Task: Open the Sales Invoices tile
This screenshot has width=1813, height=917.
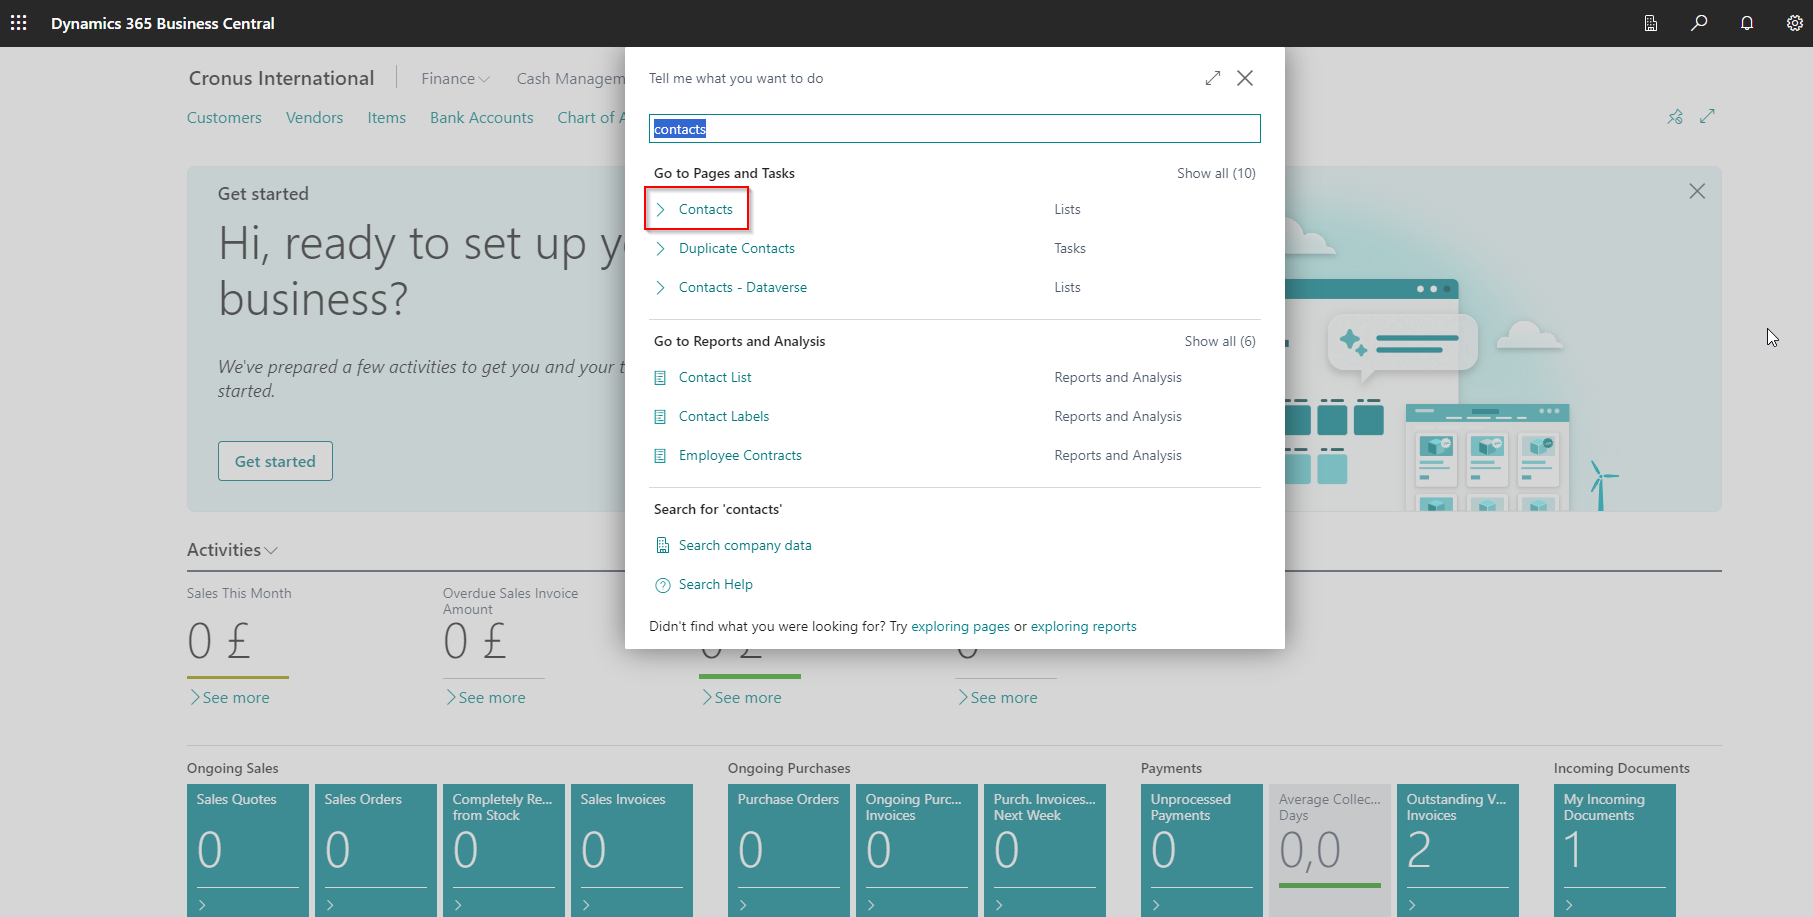Action: coord(632,850)
